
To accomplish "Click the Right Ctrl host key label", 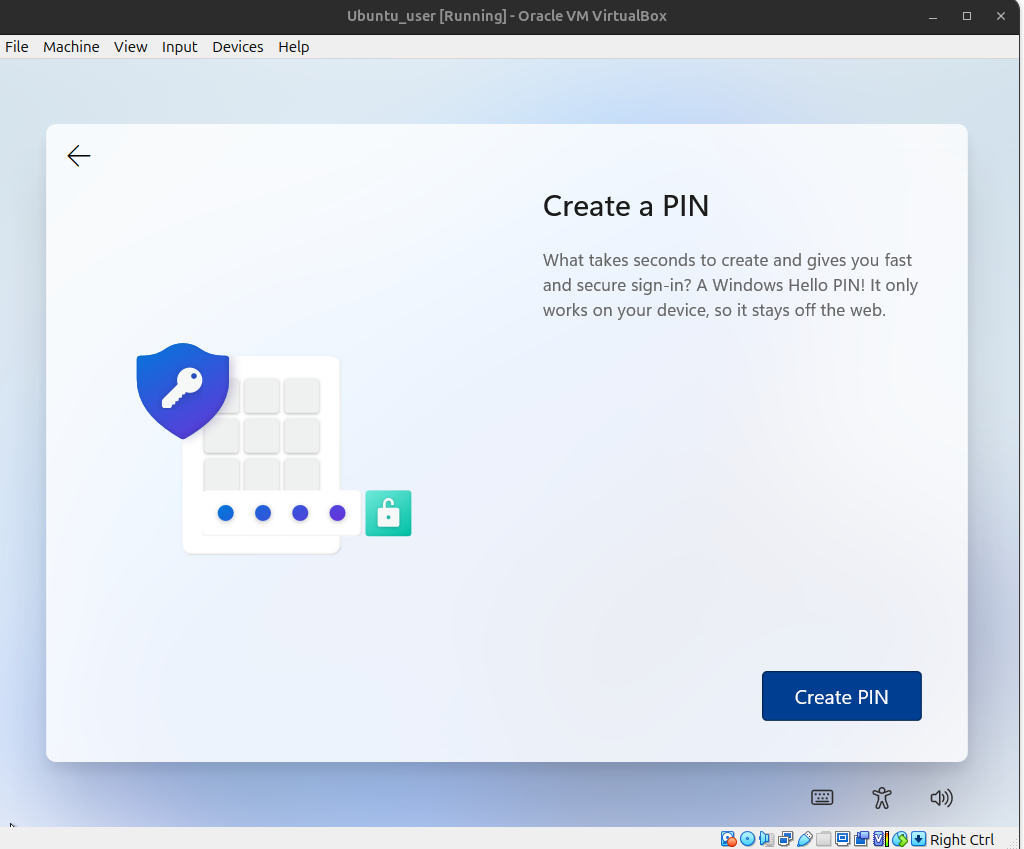I will [x=962, y=839].
